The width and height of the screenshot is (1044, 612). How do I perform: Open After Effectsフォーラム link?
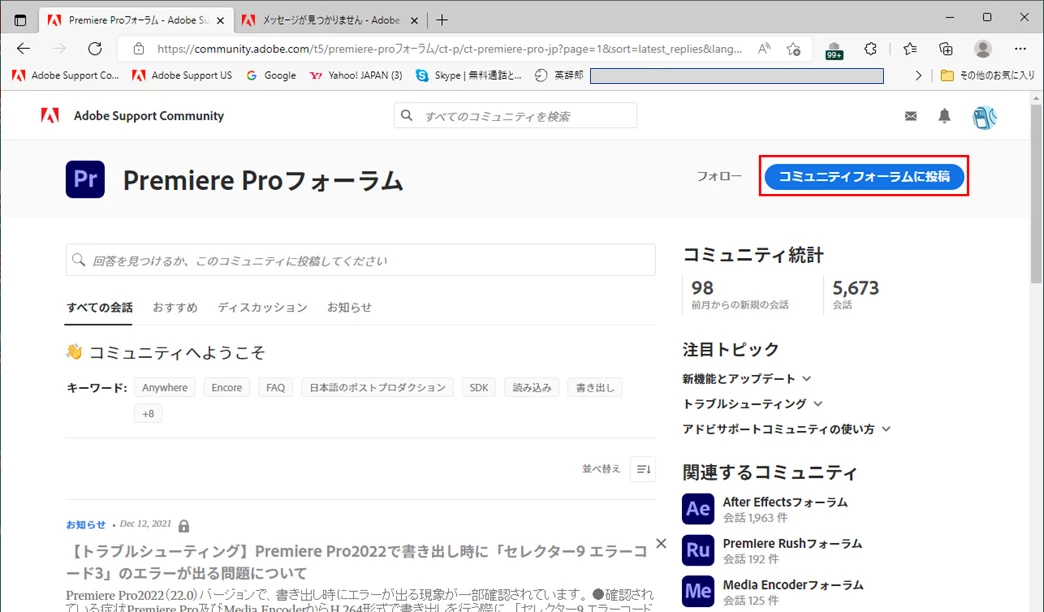[x=785, y=502]
